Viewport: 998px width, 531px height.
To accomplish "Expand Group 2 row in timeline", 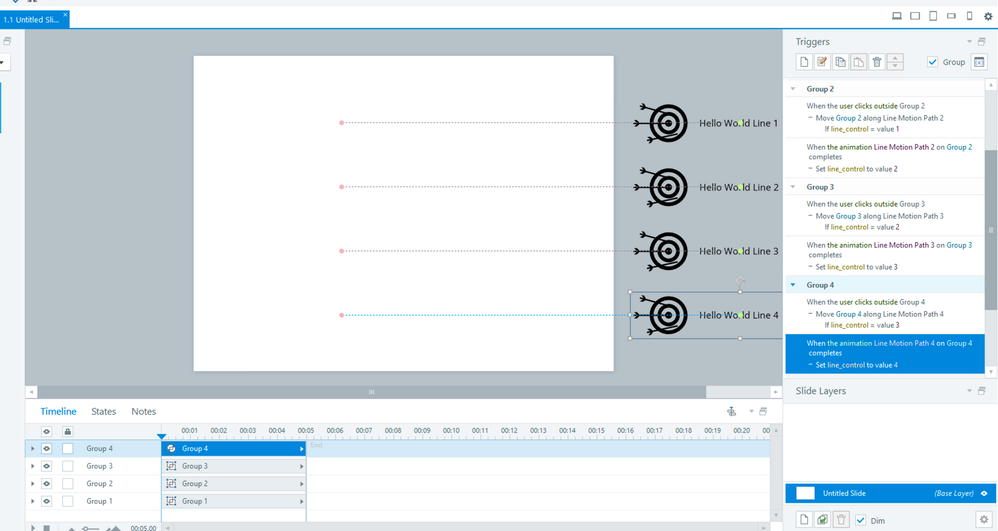I will pyautogui.click(x=32, y=483).
